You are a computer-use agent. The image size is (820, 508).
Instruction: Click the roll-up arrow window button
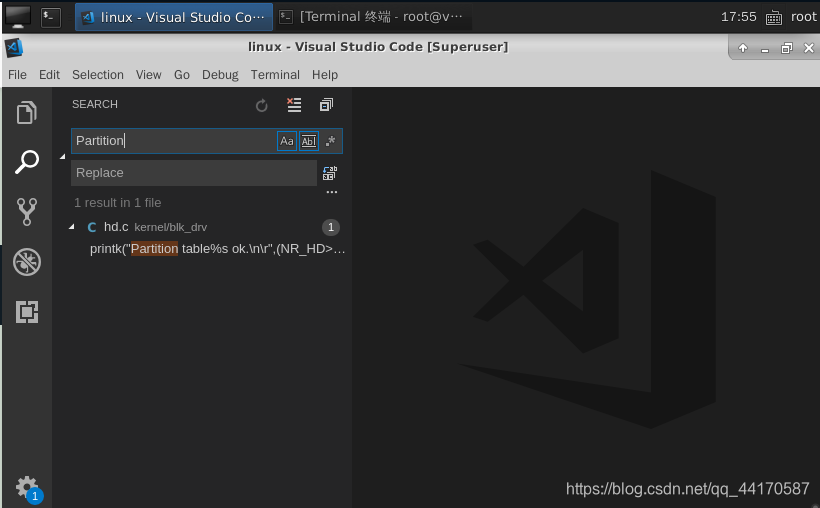click(x=743, y=48)
